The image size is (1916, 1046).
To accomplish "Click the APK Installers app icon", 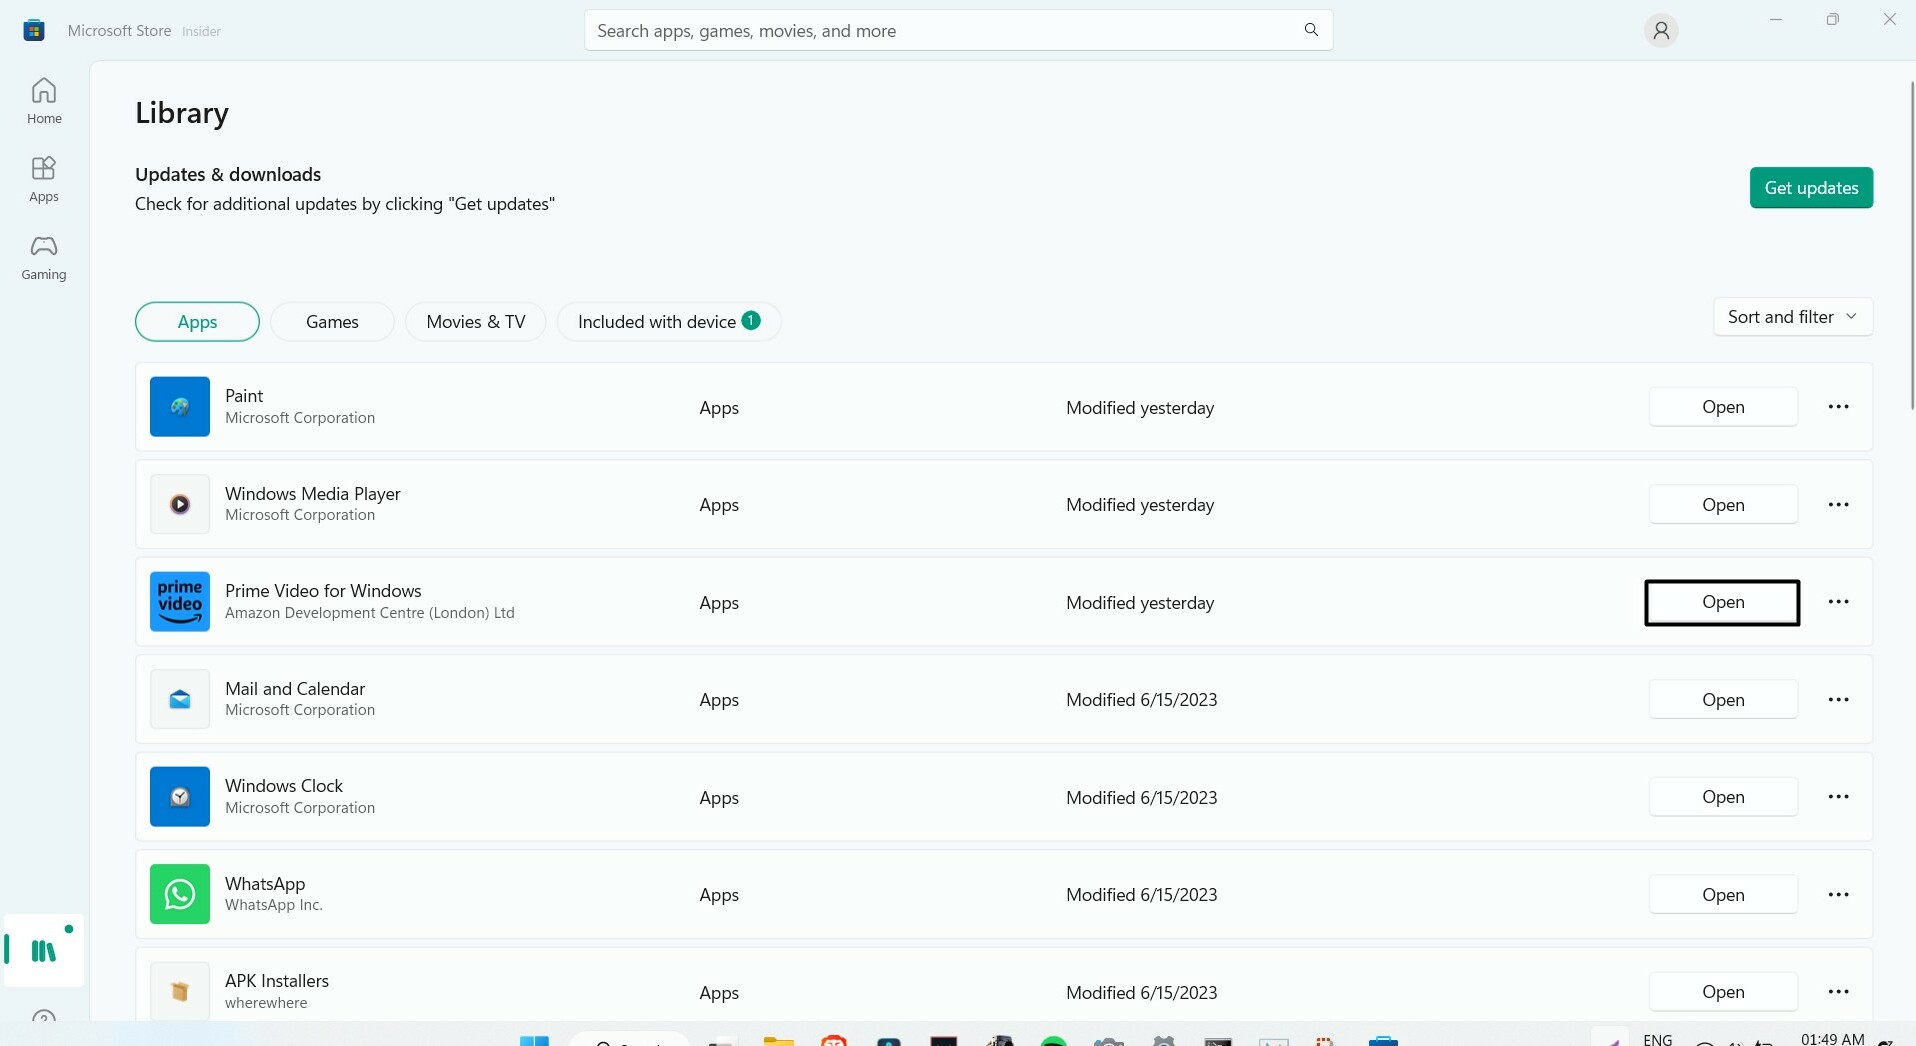I will coord(180,991).
